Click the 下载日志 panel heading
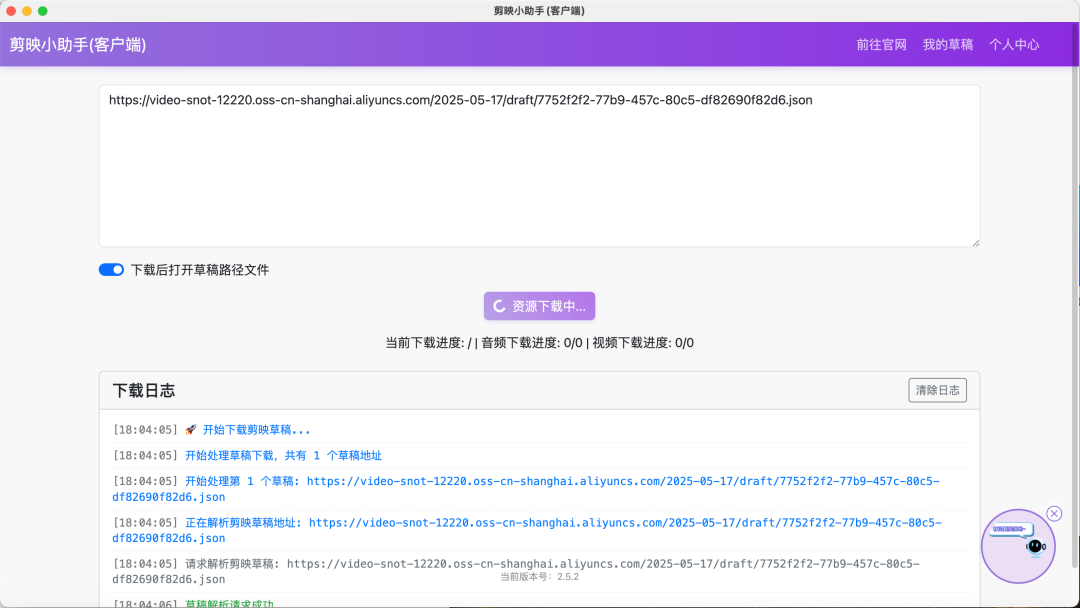Viewport: 1080px width, 608px height. tap(143, 390)
